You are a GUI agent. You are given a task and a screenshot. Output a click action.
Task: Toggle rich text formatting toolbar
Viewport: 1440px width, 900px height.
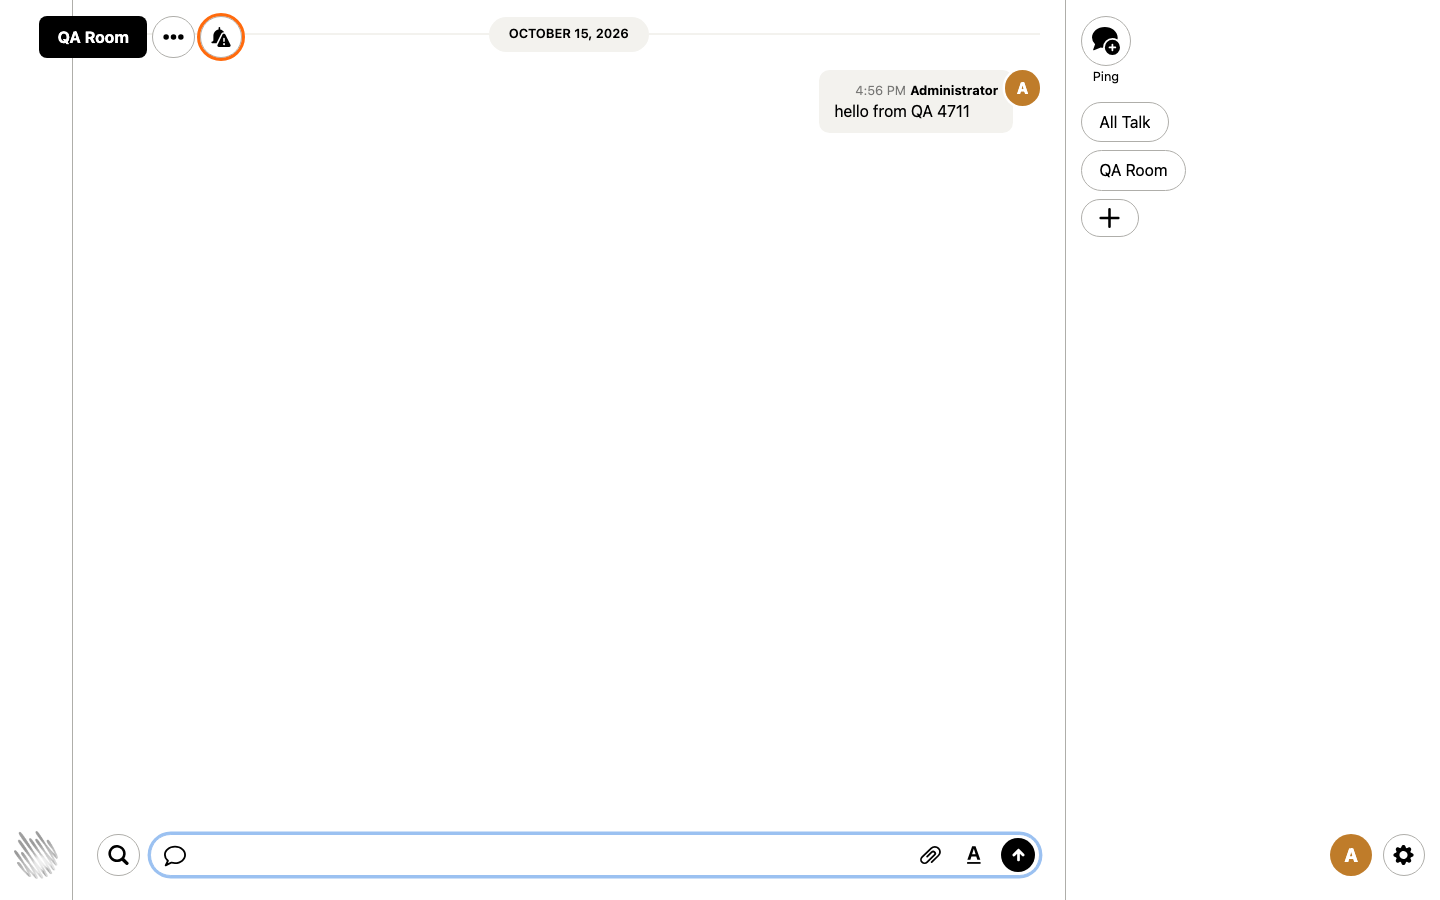tap(974, 855)
